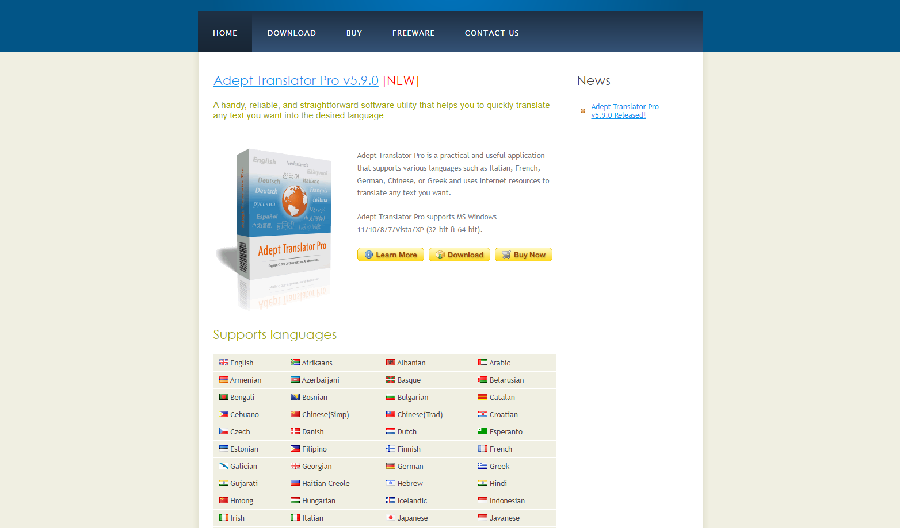Click the French flag icon
This screenshot has width=900, height=528.
(482, 449)
